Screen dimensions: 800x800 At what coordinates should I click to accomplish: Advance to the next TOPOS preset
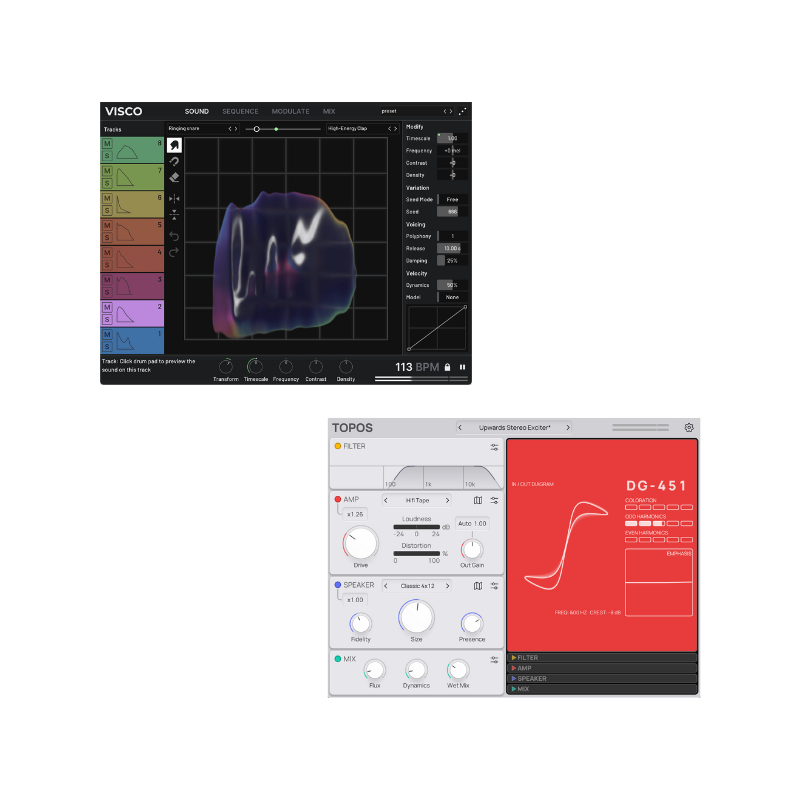point(568,426)
